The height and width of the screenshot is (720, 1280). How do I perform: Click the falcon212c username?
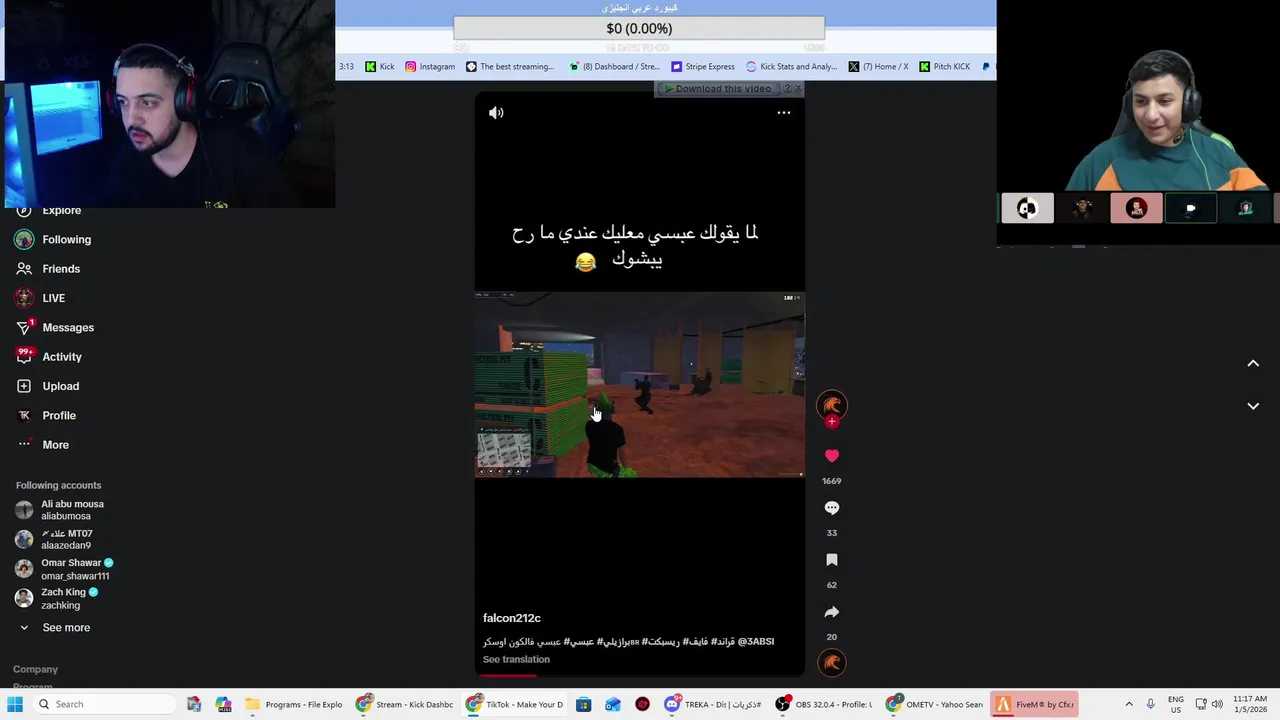pyautogui.click(x=512, y=618)
